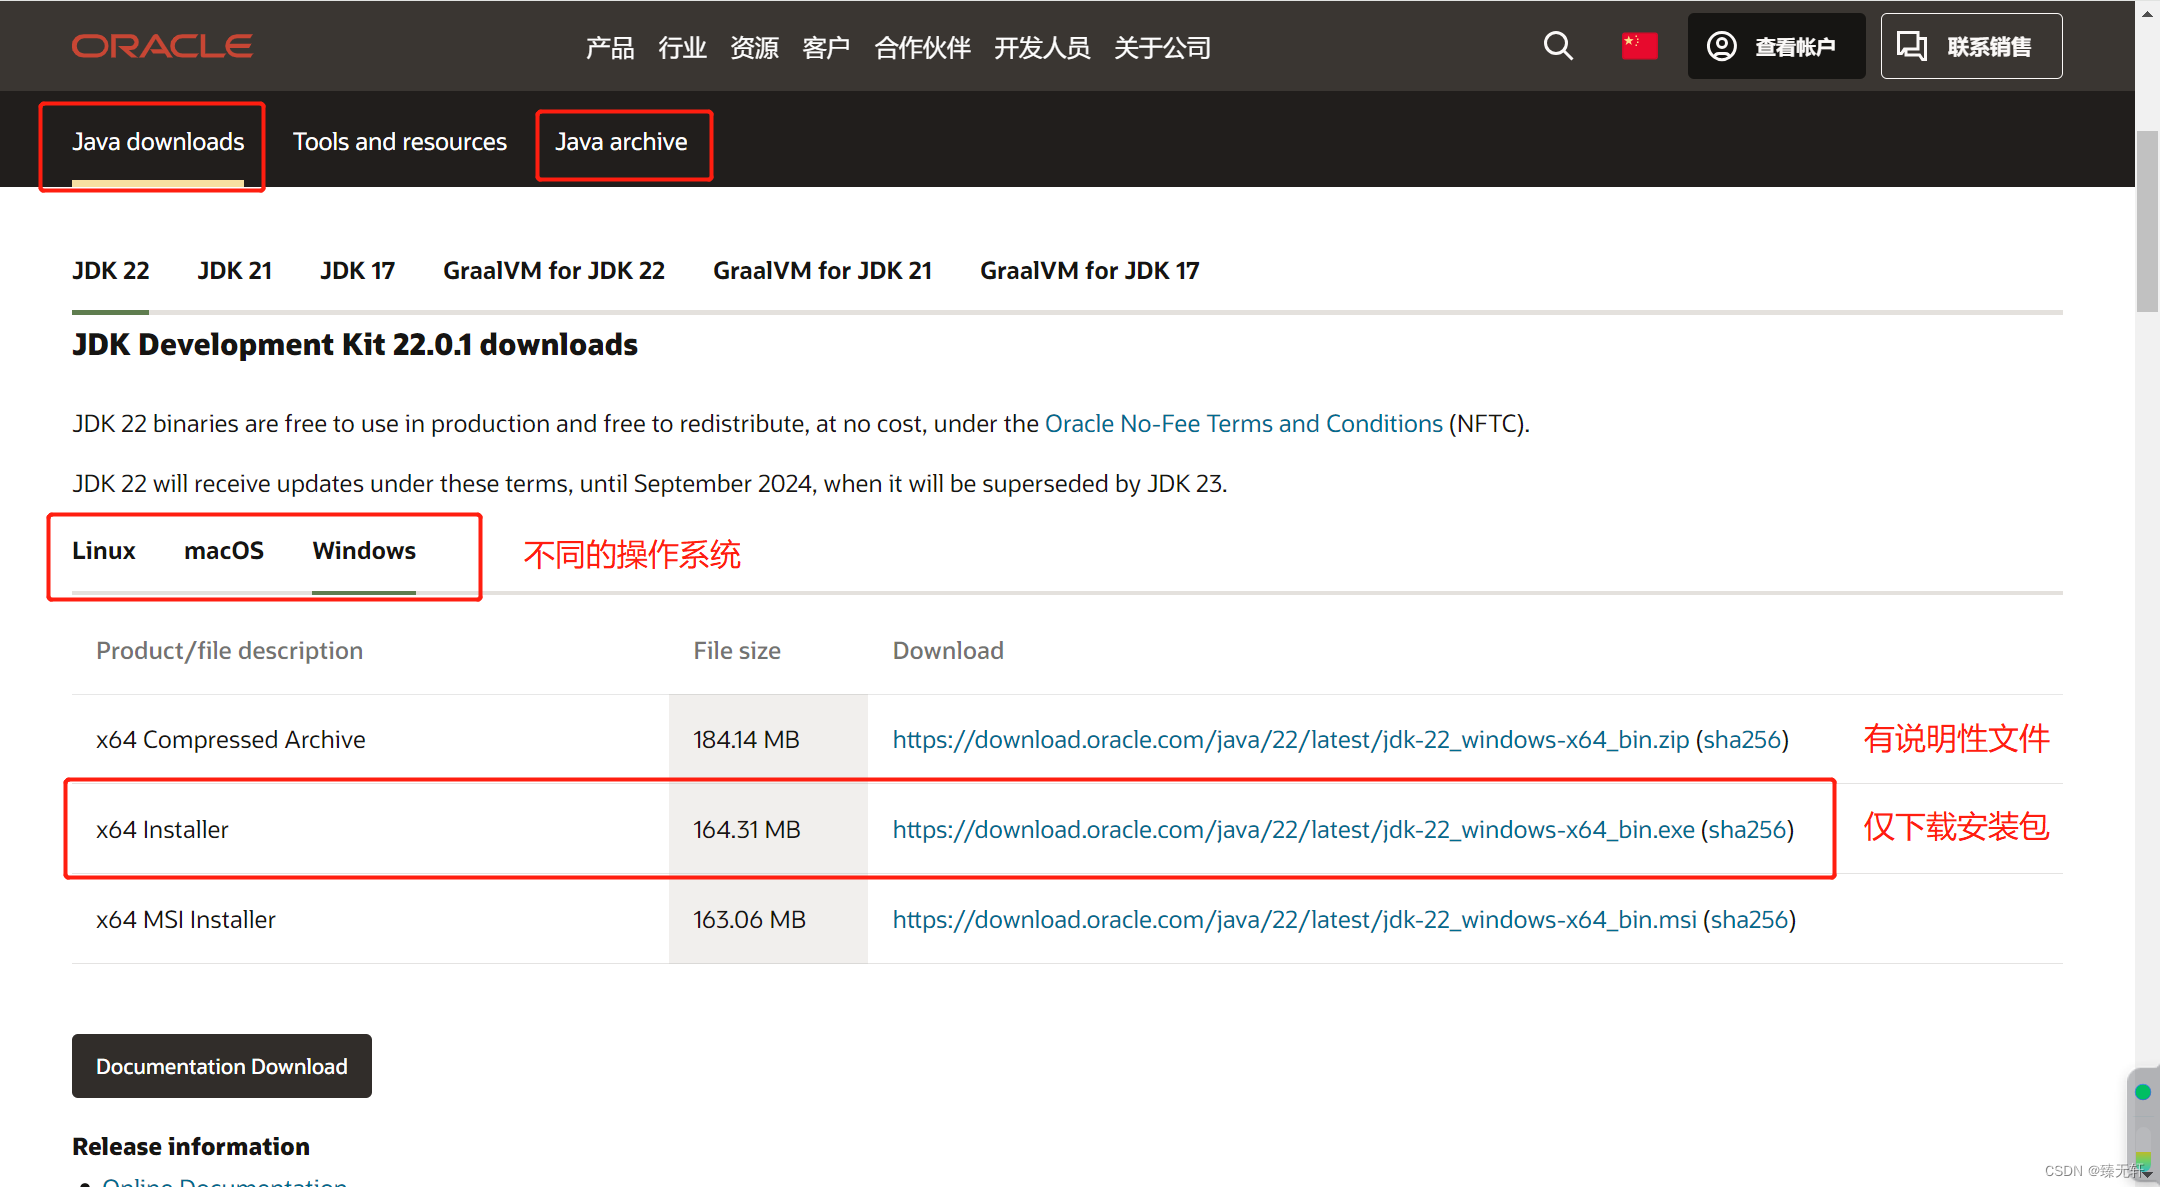Click the search magnifier icon
2160x1187 pixels.
(x=1557, y=45)
